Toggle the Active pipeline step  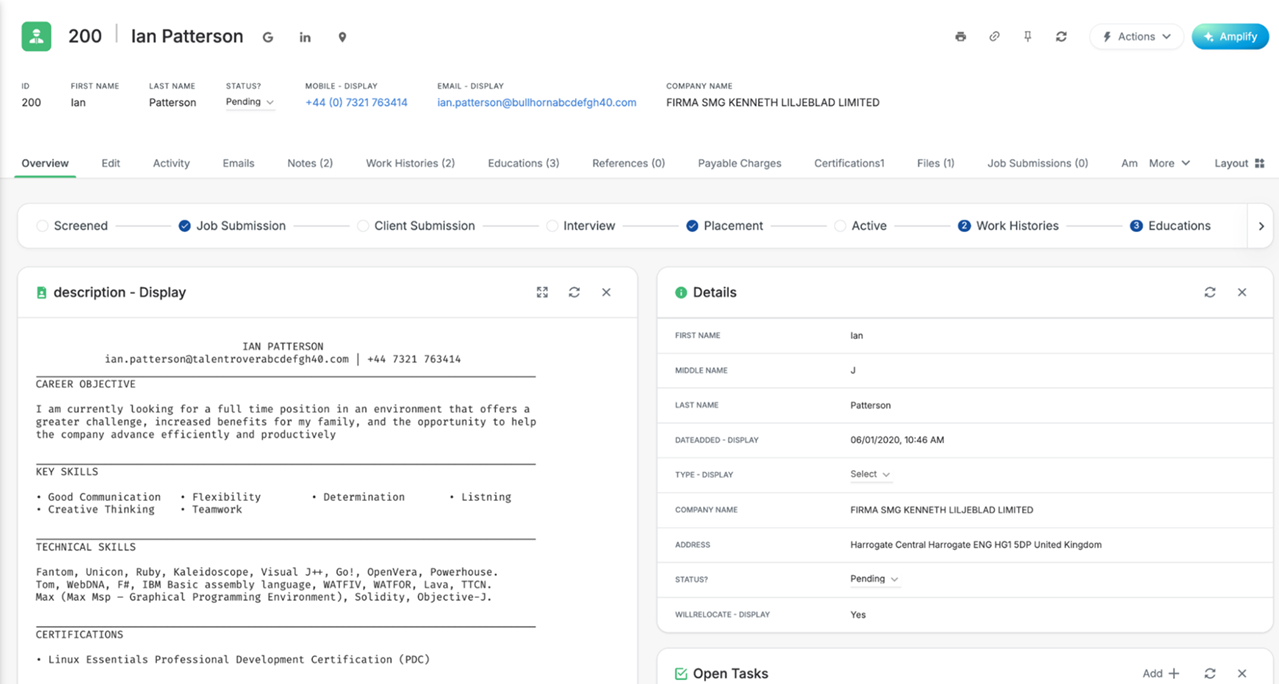[x=839, y=226]
